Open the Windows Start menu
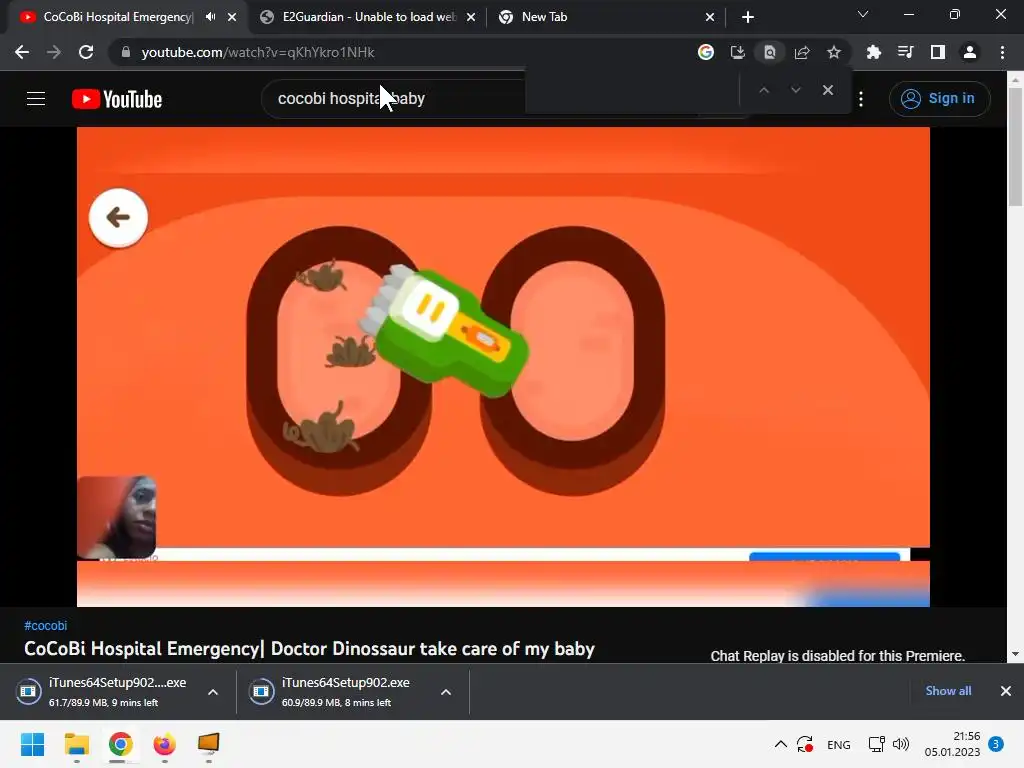The image size is (1024, 768). click(32, 744)
